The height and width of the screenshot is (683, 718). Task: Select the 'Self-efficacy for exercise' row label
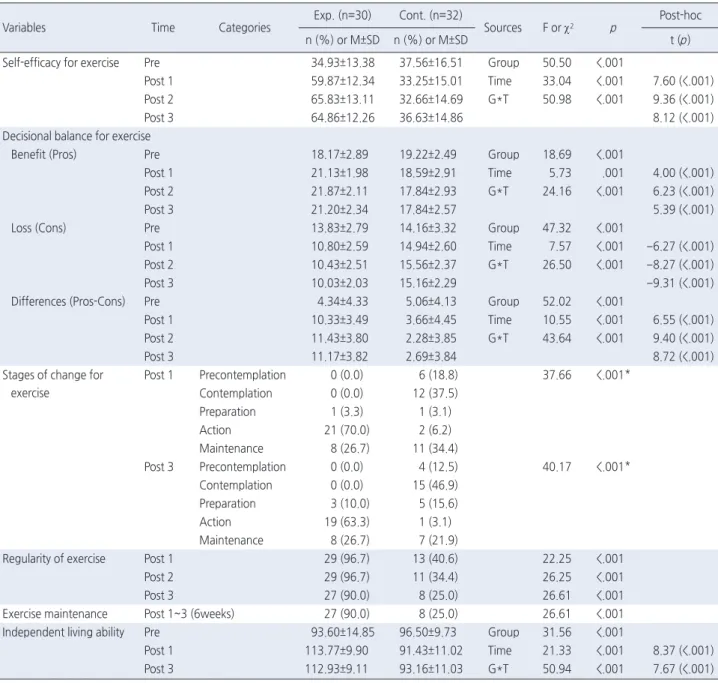coord(60,63)
